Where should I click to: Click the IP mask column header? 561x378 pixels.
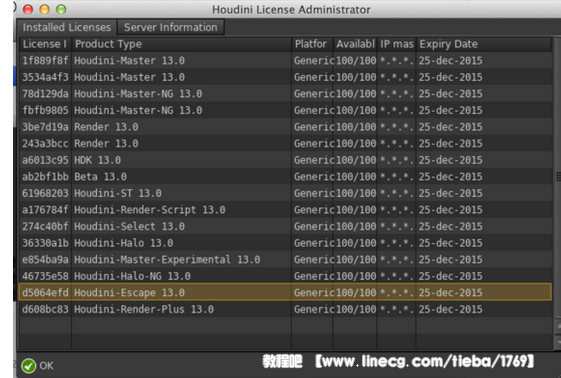[396, 44]
